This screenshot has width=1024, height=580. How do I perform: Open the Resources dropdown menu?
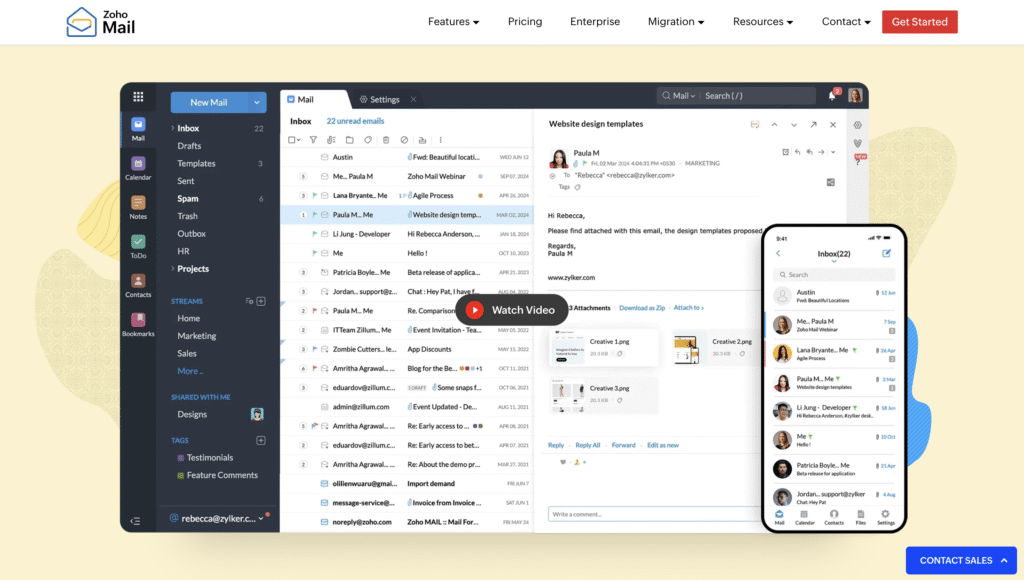coord(763,22)
